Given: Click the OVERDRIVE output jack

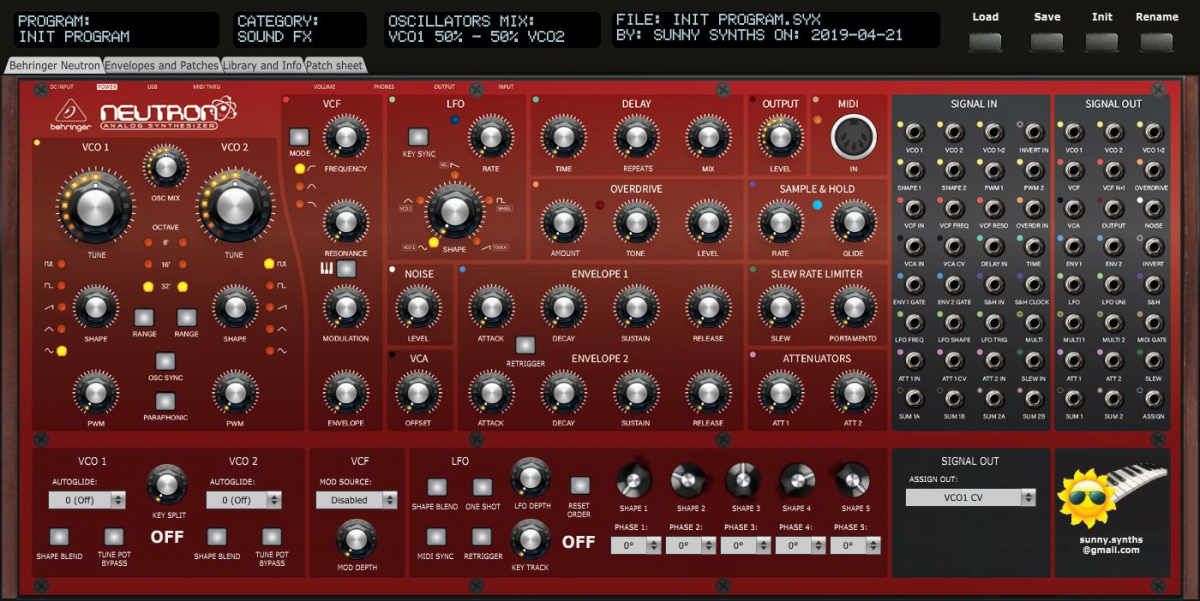Looking at the screenshot, I should click(x=1153, y=170).
